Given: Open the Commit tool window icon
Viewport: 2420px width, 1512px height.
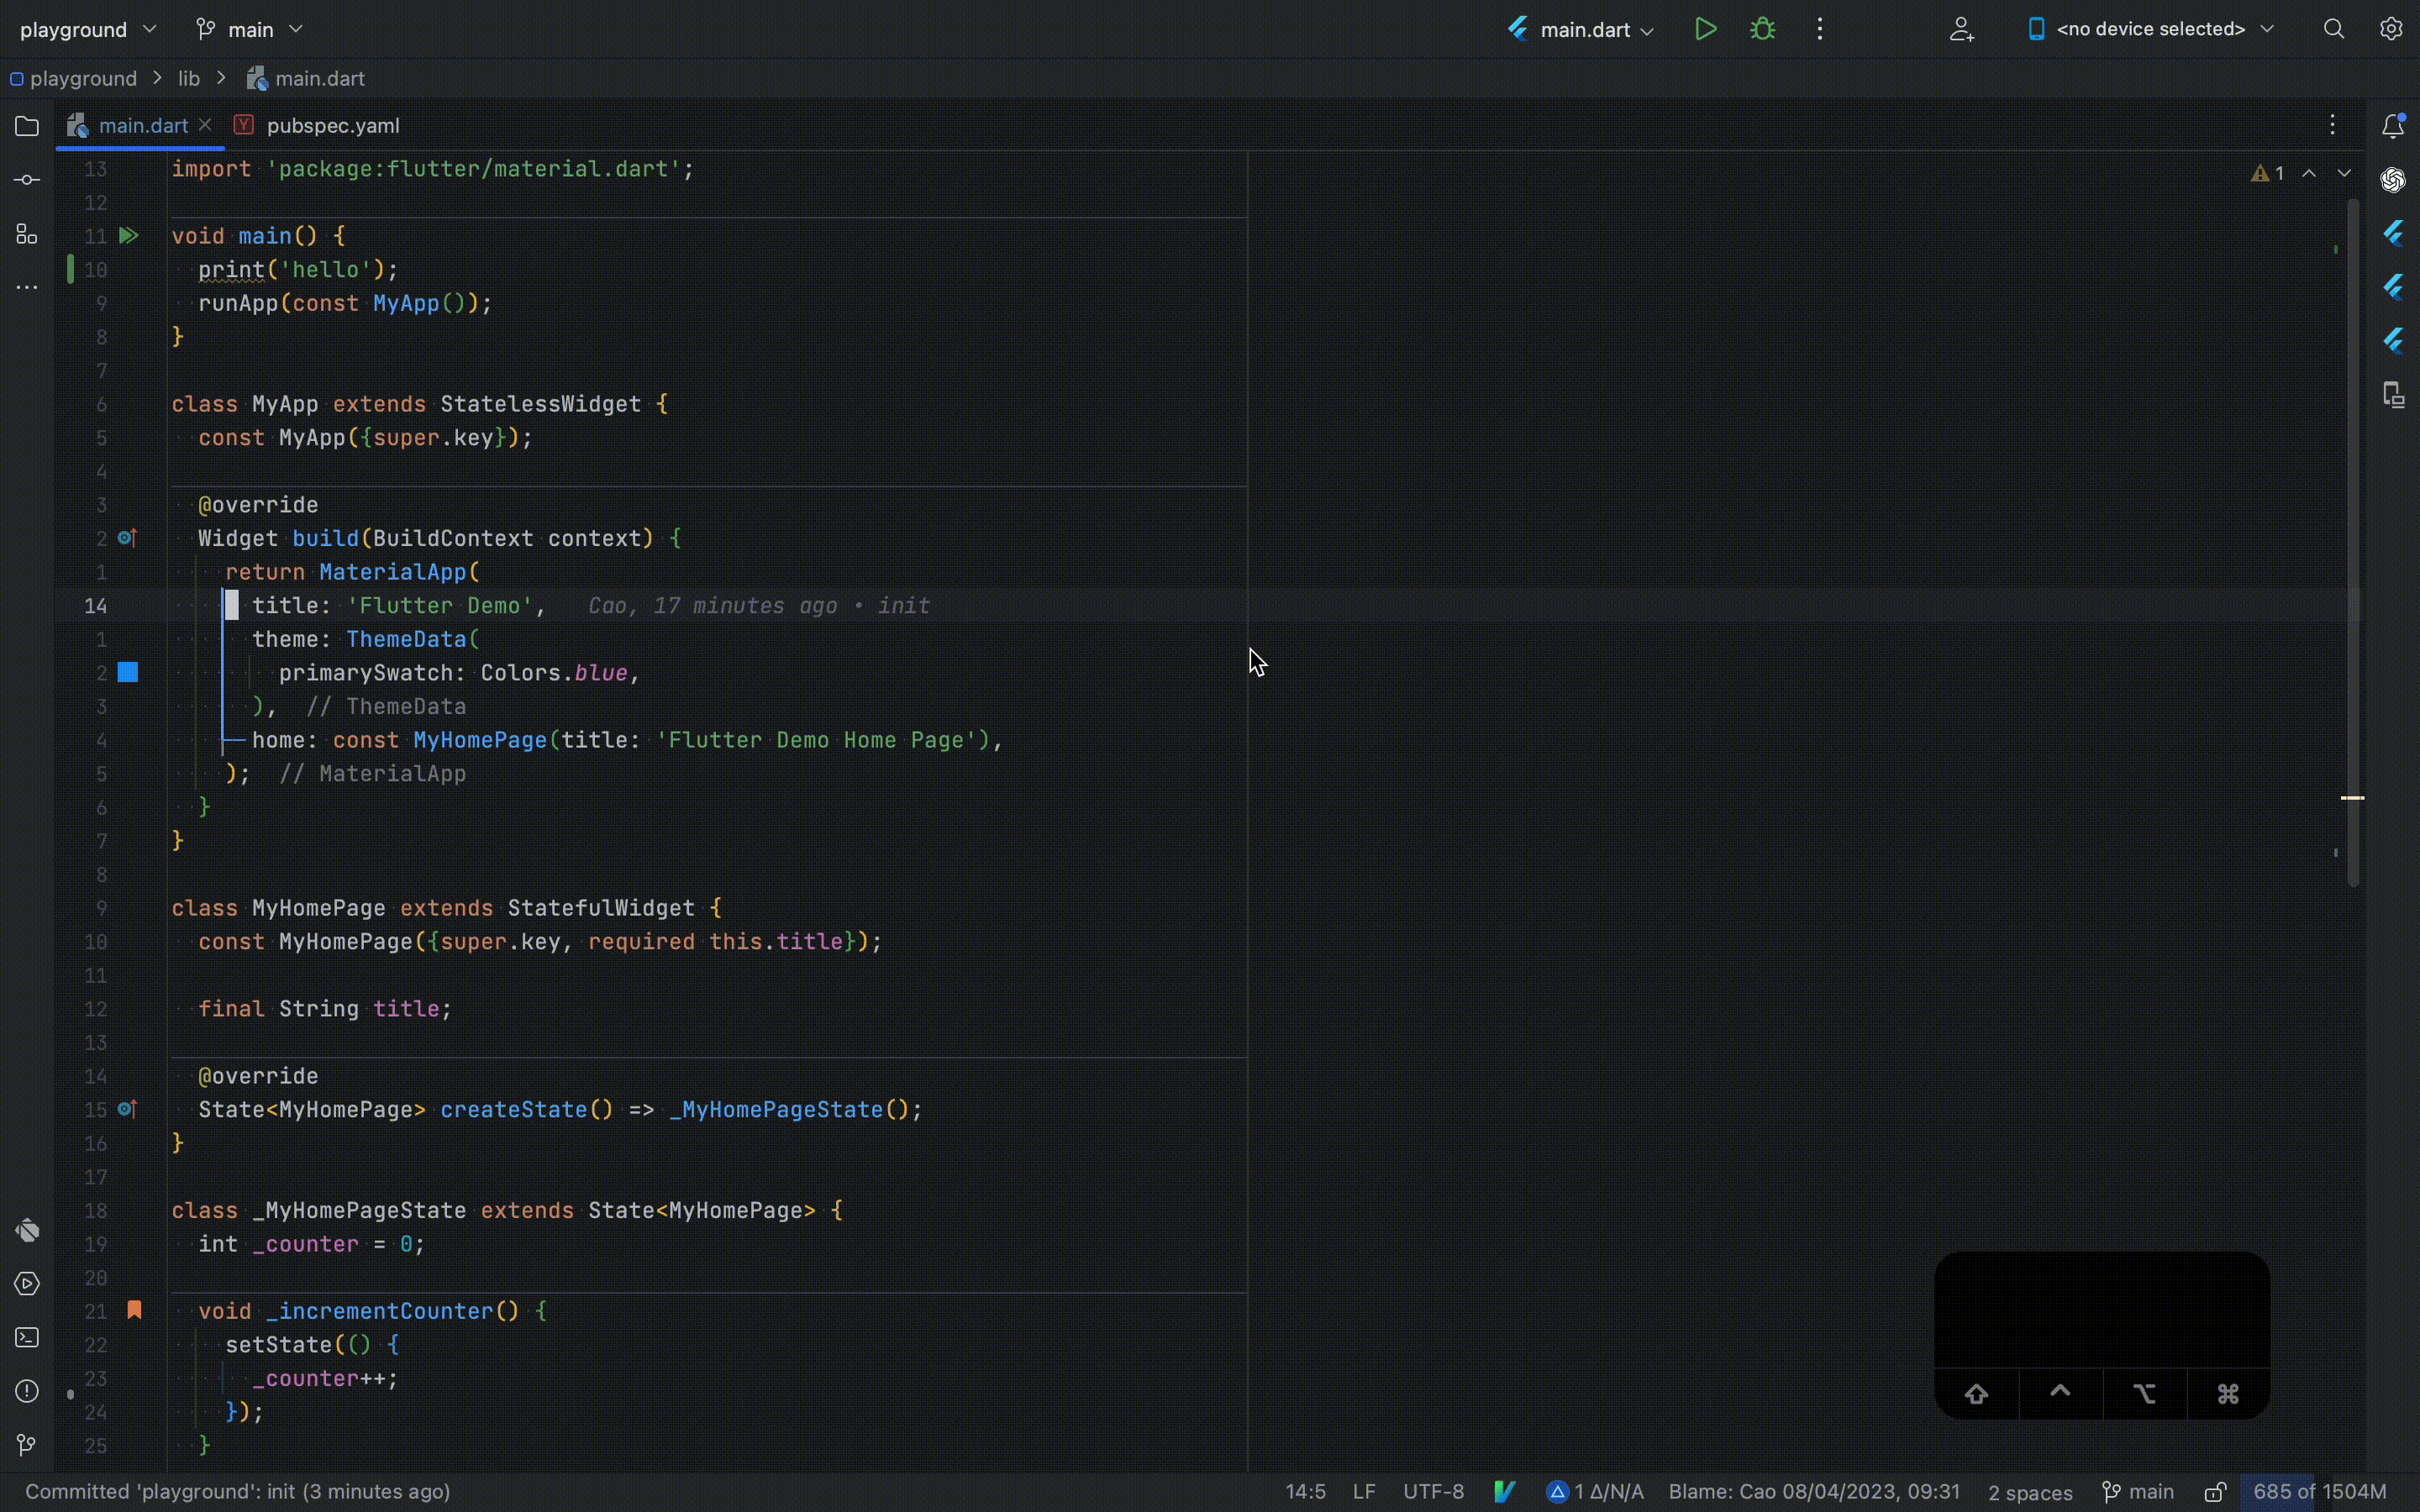Looking at the screenshot, I should 27,180.
